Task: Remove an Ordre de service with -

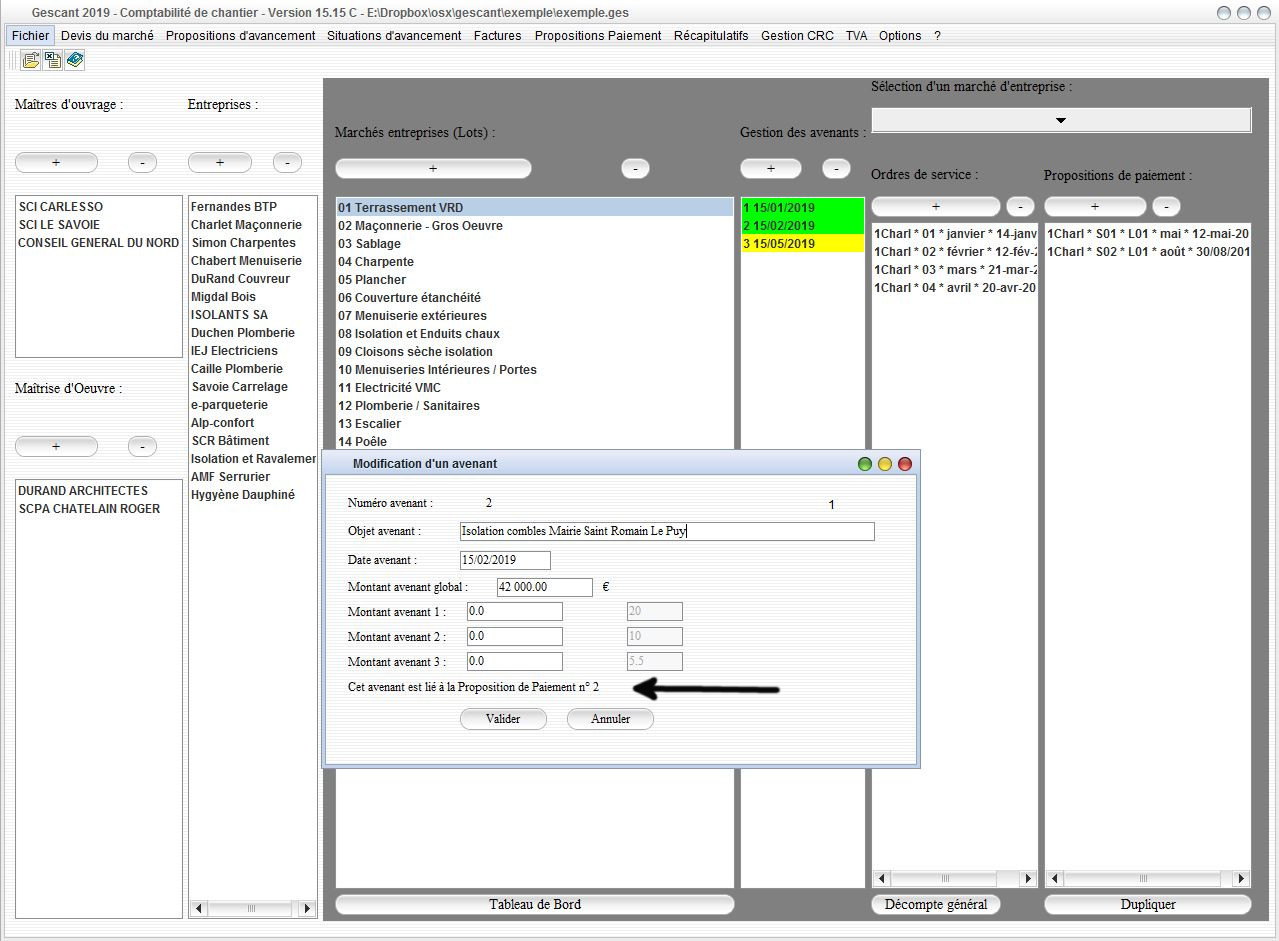Action: click(x=1020, y=206)
